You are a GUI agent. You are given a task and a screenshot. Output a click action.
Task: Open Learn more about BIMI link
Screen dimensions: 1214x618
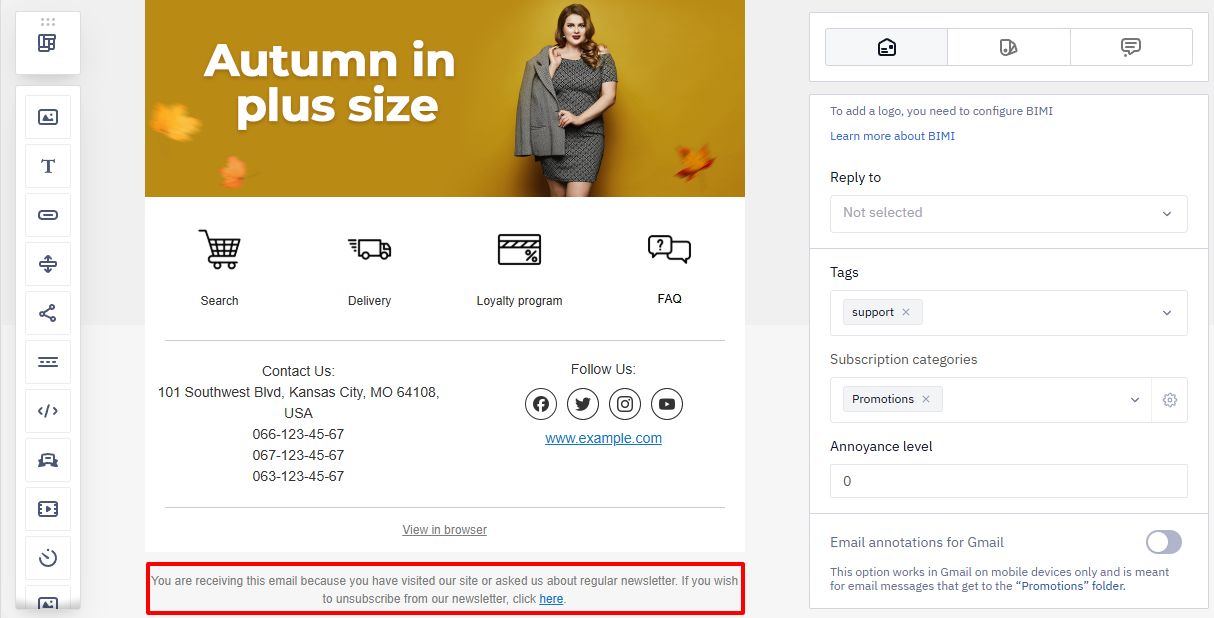(x=892, y=136)
